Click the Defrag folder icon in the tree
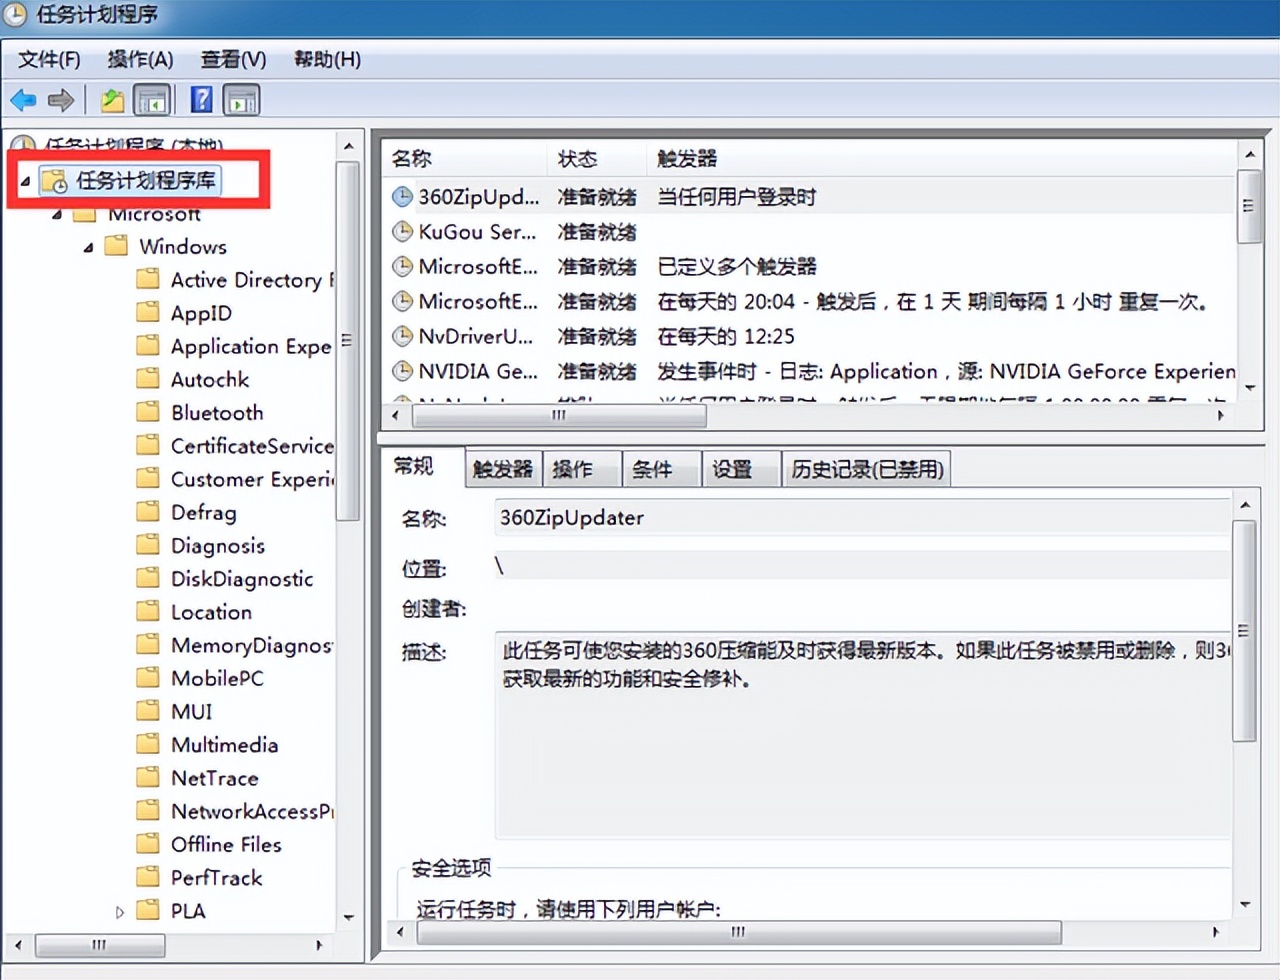The width and height of the screenshot is (1280, 980). point(147,512)
